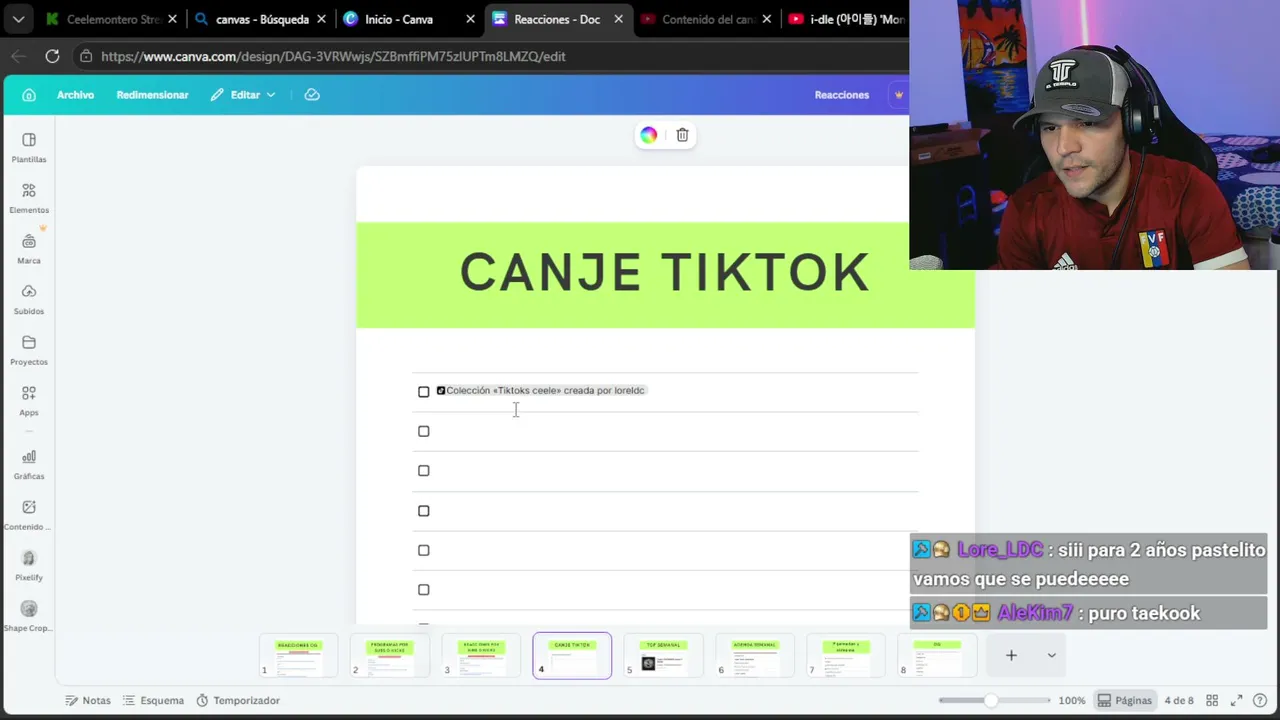Open the Plantillas panel
Screen dimensions: 1280x720
click(x=29, y=147)
